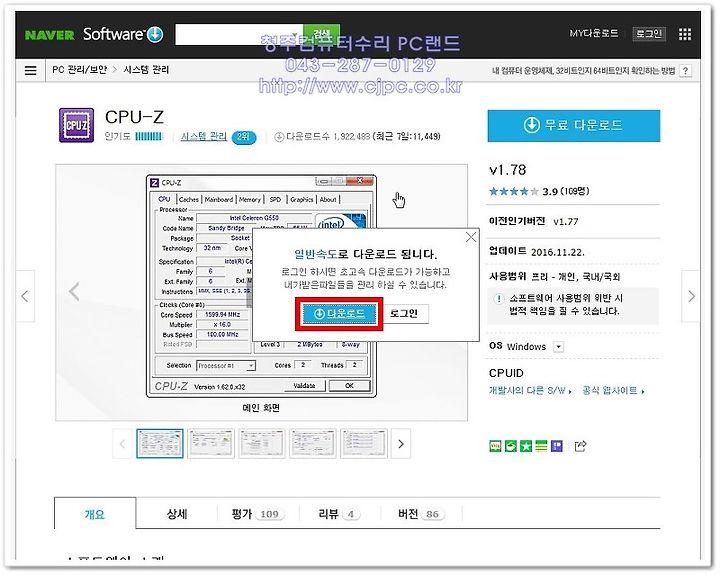Viewport: 720px width, 575px height.
Task: Click the 인기도 popularity bar
Action: tap(149, 136)
